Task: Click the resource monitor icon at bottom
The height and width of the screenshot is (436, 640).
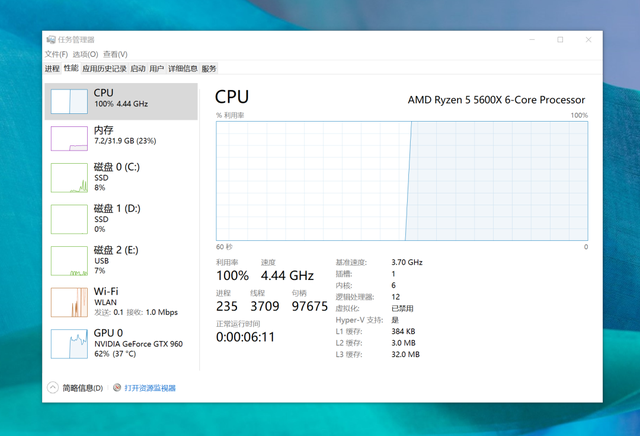Action: click(117, 387)
